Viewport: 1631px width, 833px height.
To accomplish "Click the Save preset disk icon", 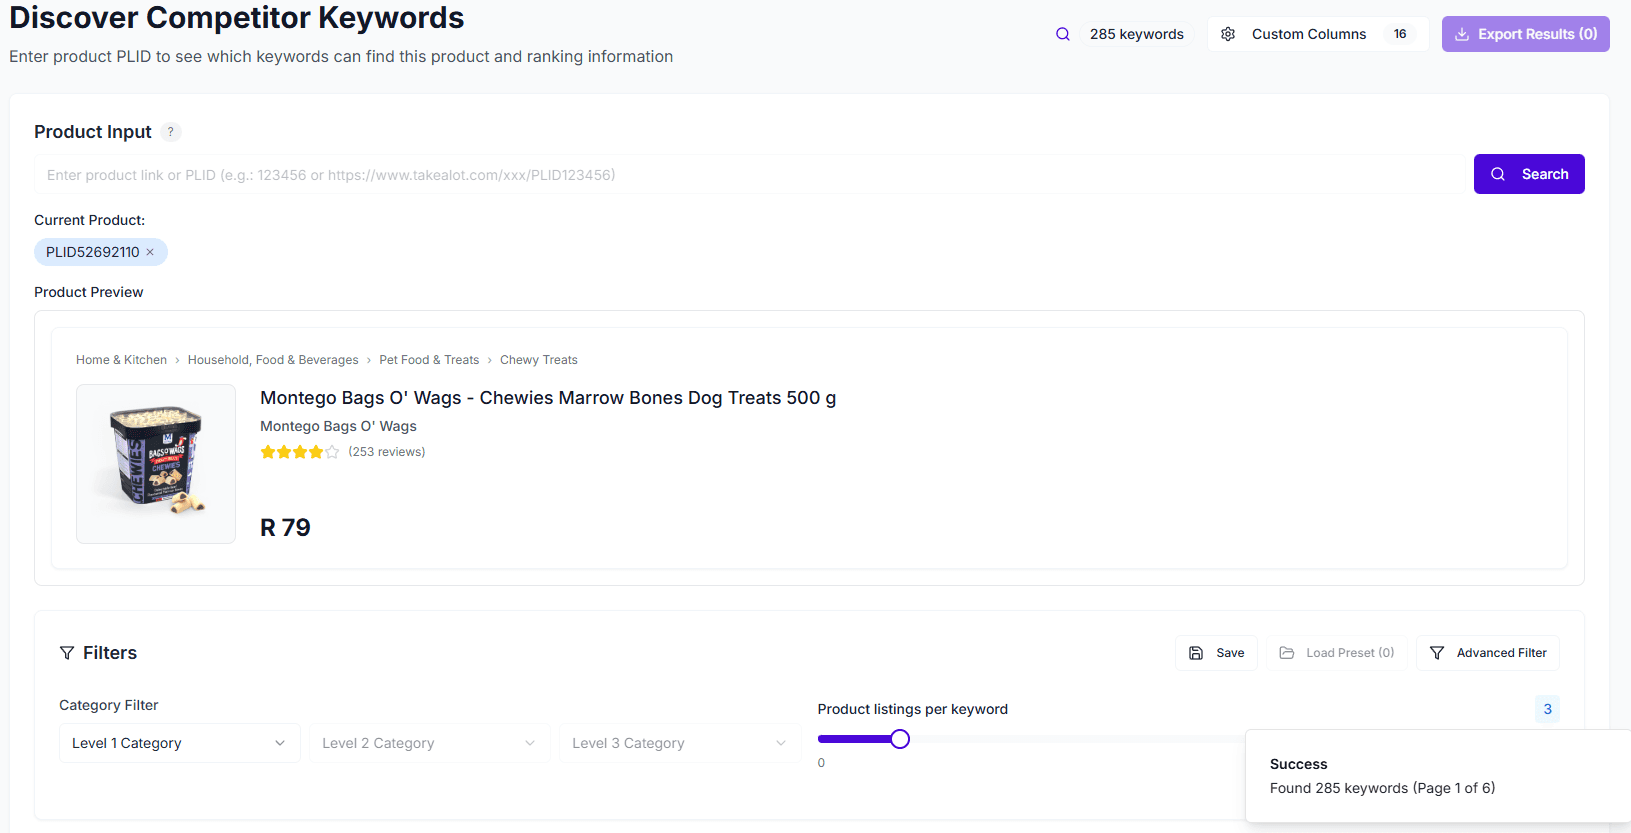I will (x=1196, y=653).
